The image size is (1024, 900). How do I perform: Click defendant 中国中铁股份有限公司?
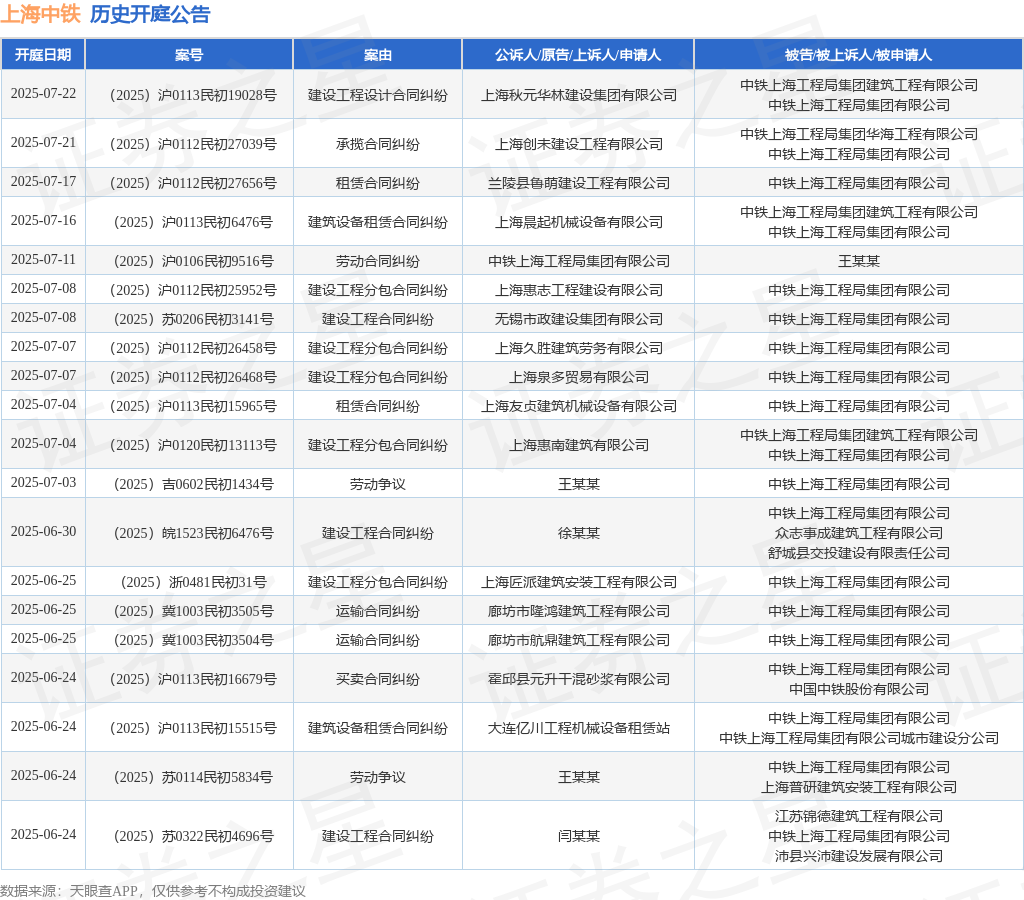[859, 690]
